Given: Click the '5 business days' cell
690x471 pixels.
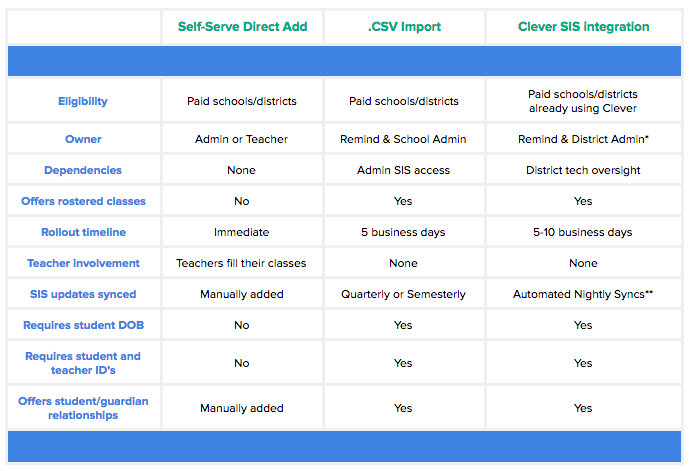Looking at the screenshot, I should [403, 232].
